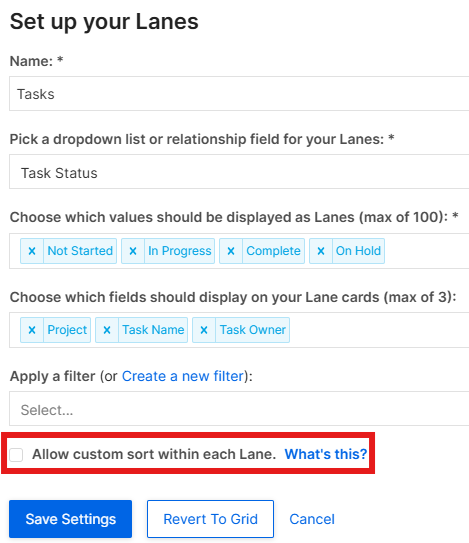Remove the Not Started lane tag

click(32, 251)
